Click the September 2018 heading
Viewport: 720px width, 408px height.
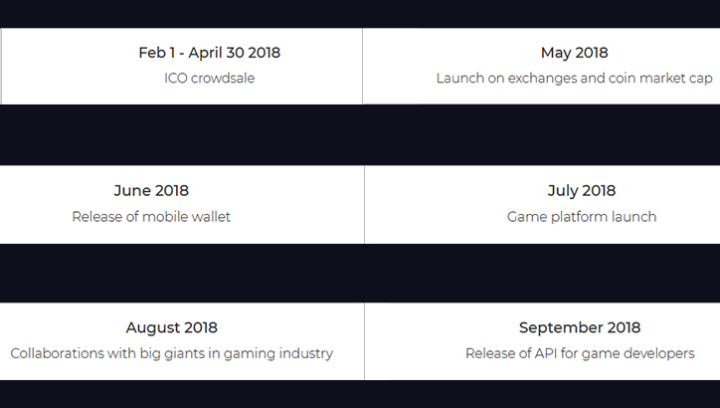[580, 328]
